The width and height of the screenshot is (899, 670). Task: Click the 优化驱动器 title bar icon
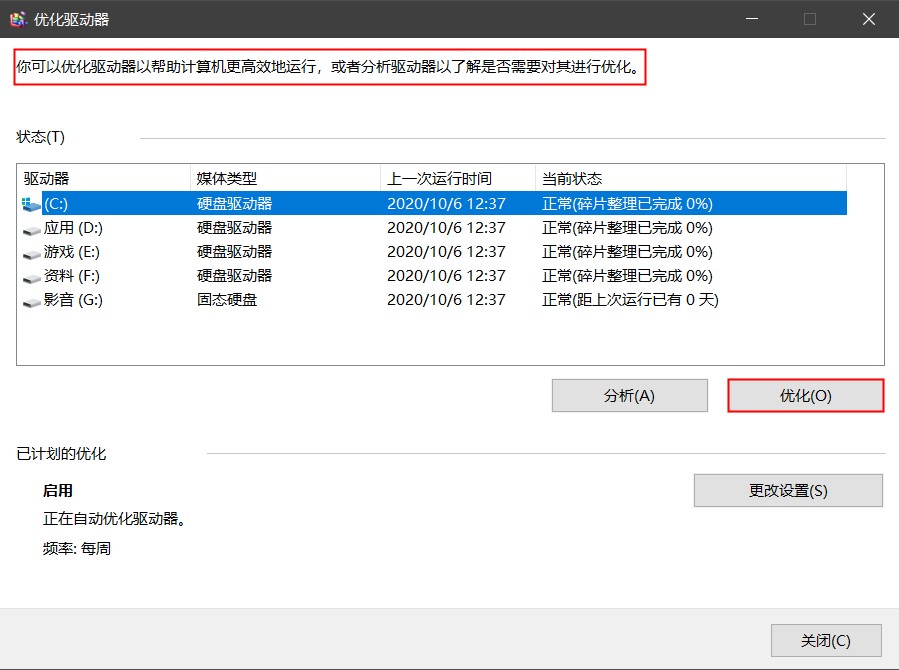tap(18, 18)
